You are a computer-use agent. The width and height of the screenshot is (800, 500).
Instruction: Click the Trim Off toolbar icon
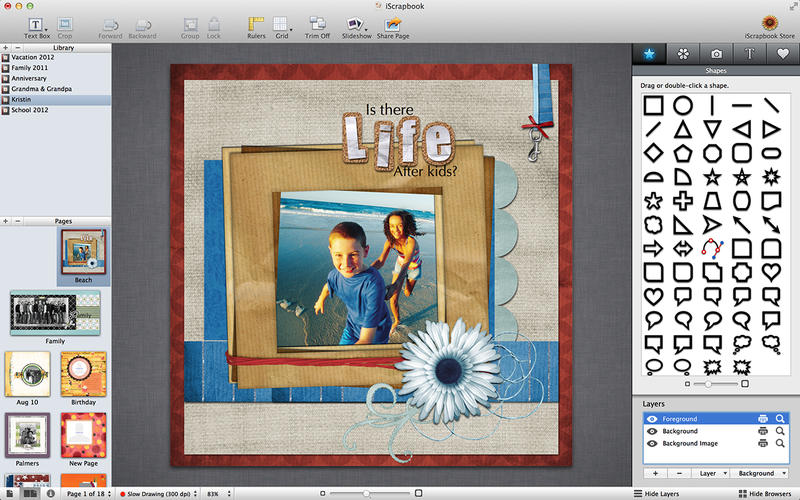coord(317,24)
